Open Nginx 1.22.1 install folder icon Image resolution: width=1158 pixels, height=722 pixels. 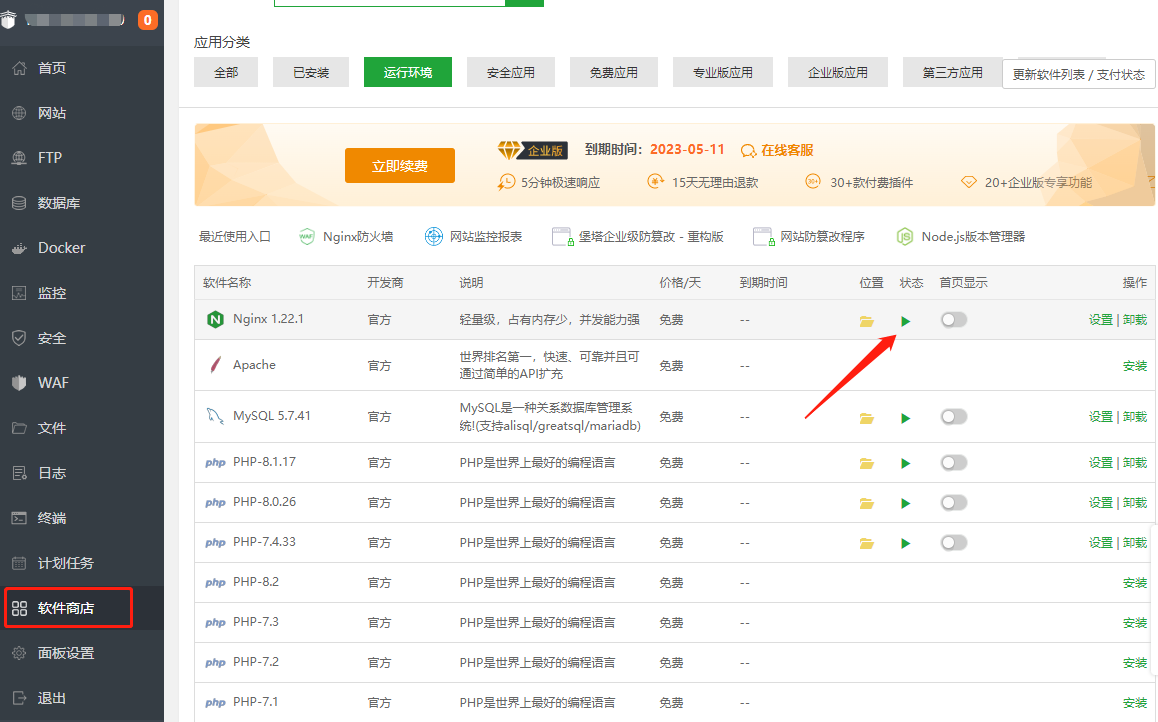(867, 321)
